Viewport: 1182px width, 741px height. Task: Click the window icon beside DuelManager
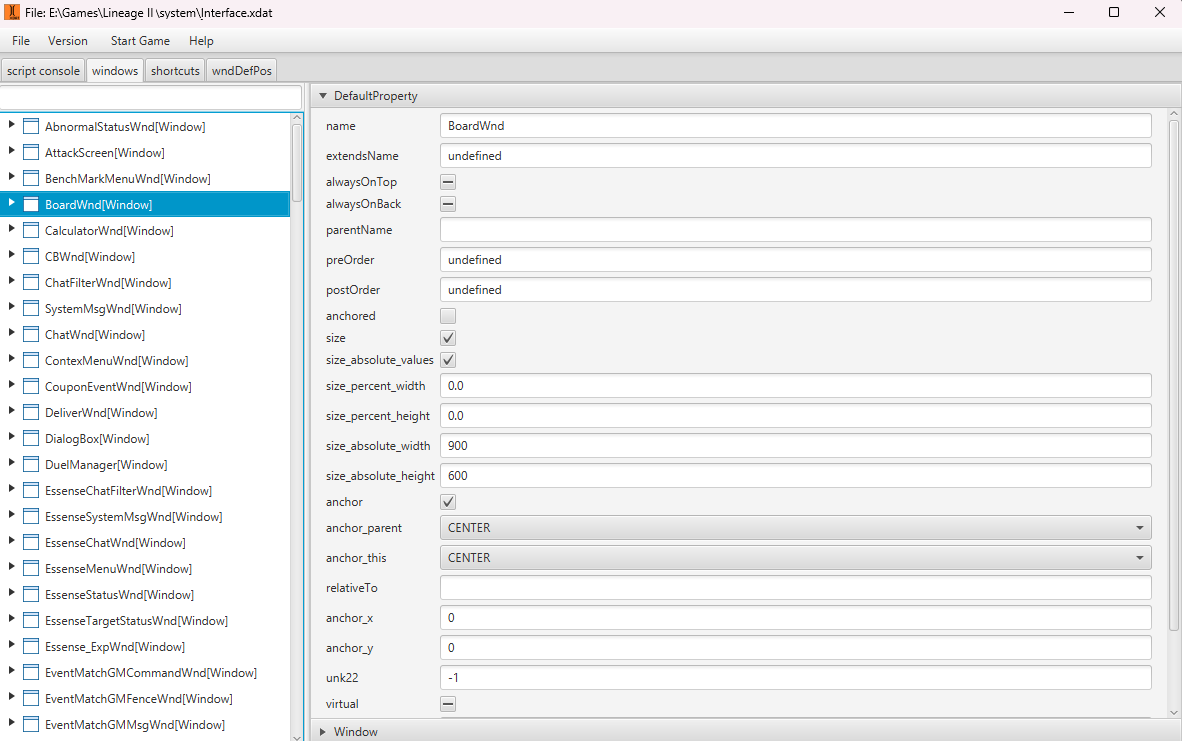[31, 464]
